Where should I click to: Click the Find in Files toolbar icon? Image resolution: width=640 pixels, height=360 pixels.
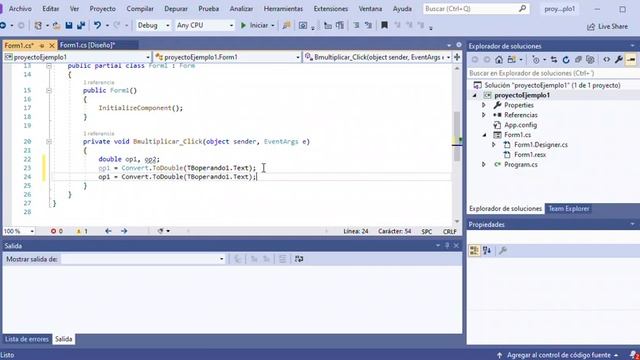[x=287, y=25]
